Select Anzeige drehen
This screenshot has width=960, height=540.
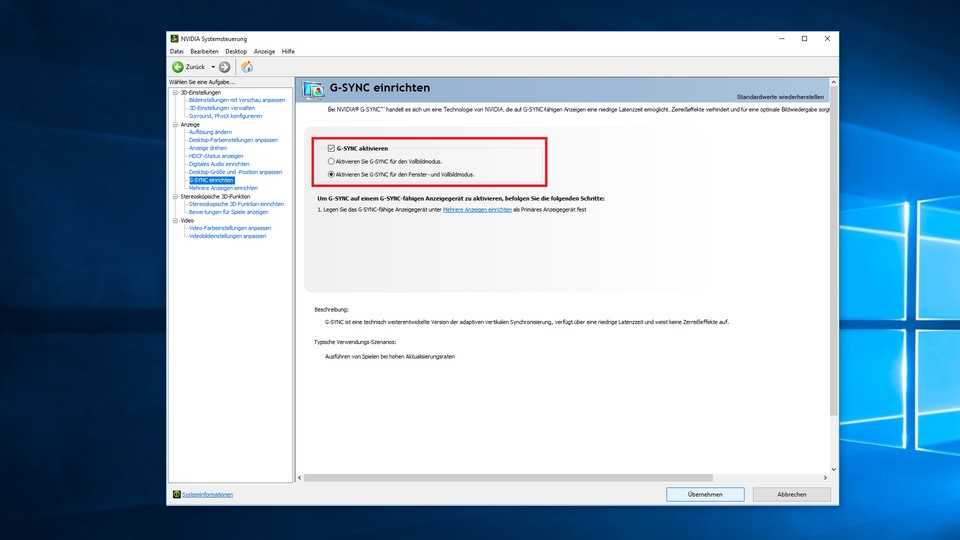[x=208, y=148]
